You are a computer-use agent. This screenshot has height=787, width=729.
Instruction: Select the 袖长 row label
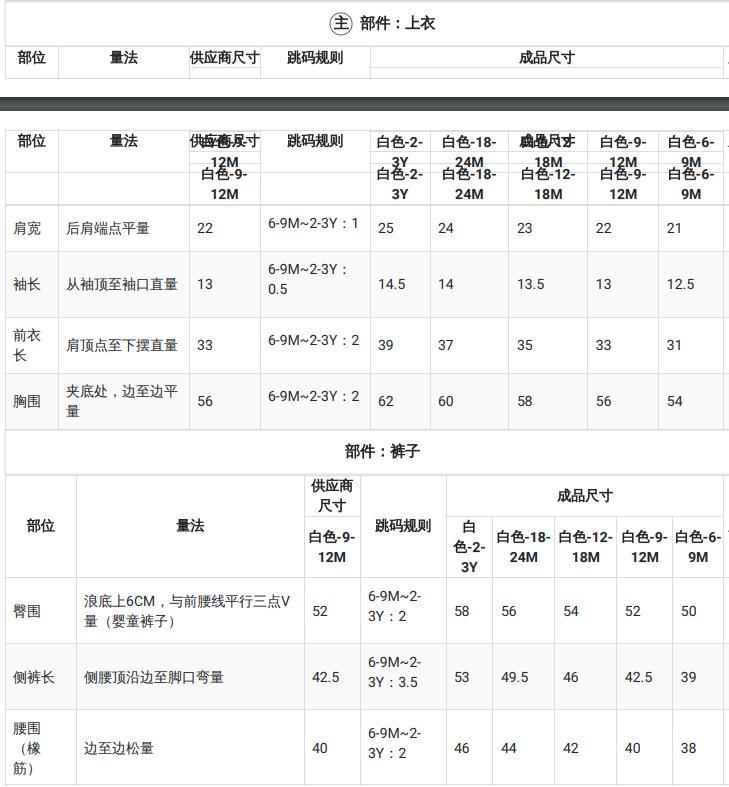(x=28, y=284)
